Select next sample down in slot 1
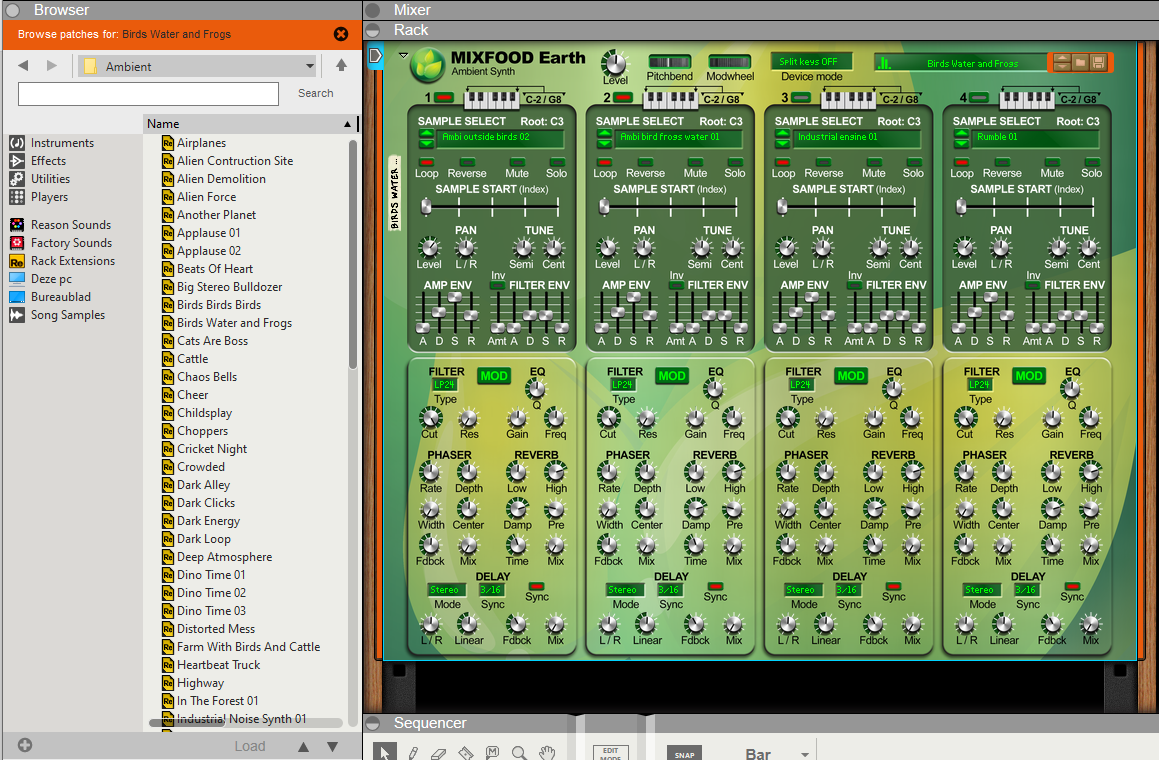Image resolution: width=1159 pixels, height=760 pixels. point(426,143)
